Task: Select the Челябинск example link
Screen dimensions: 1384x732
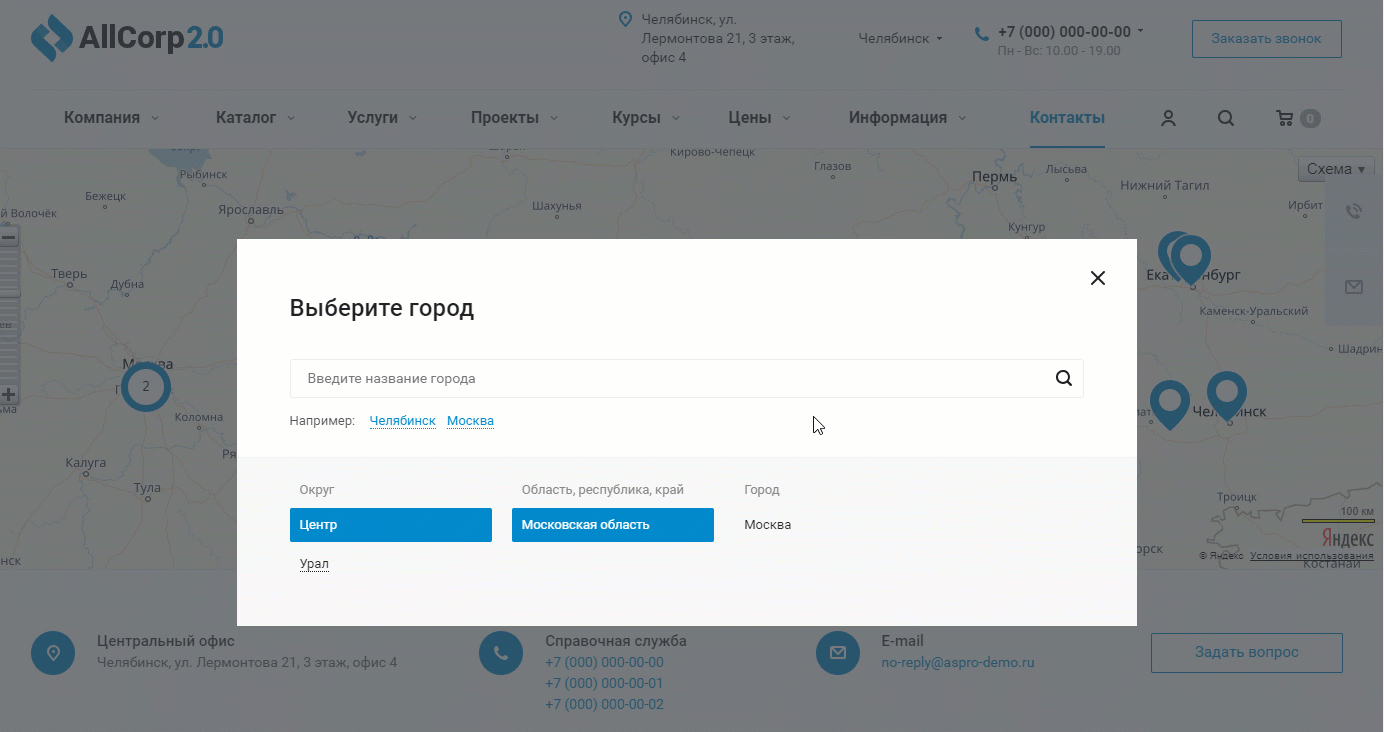Action: click(402, 421)
